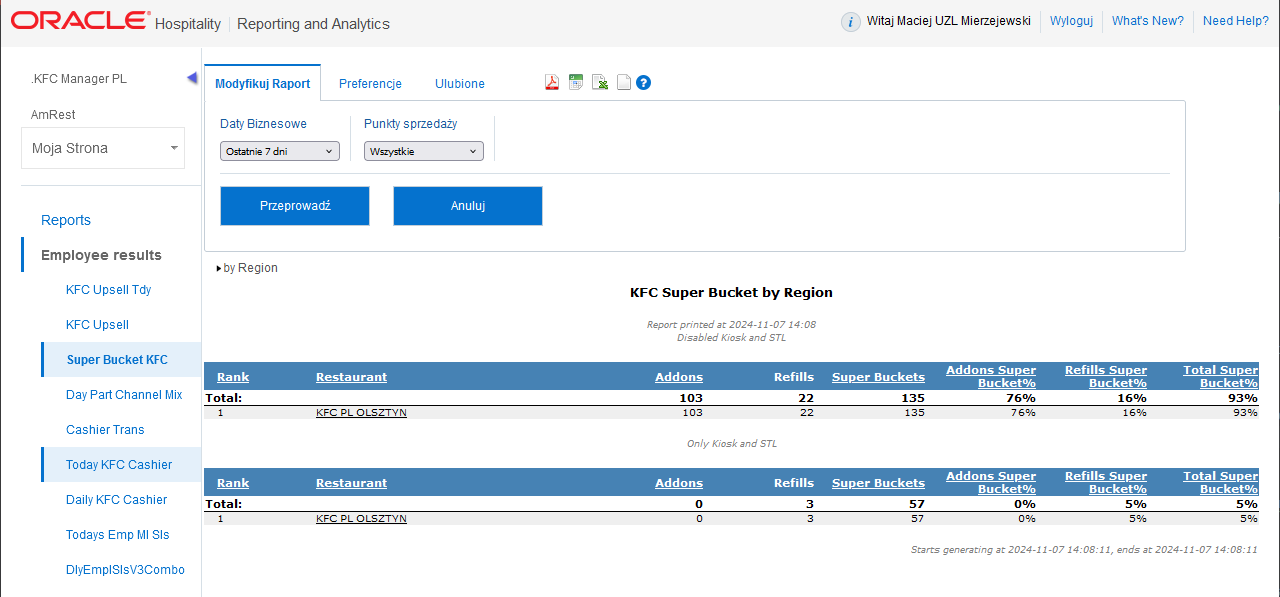Switch to the Ulubione tab

(x=460, y=84)
